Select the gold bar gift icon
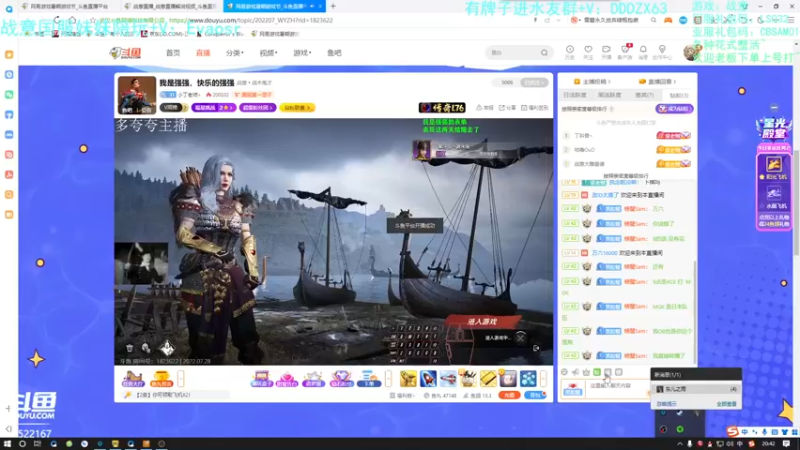 coord(488,379)
